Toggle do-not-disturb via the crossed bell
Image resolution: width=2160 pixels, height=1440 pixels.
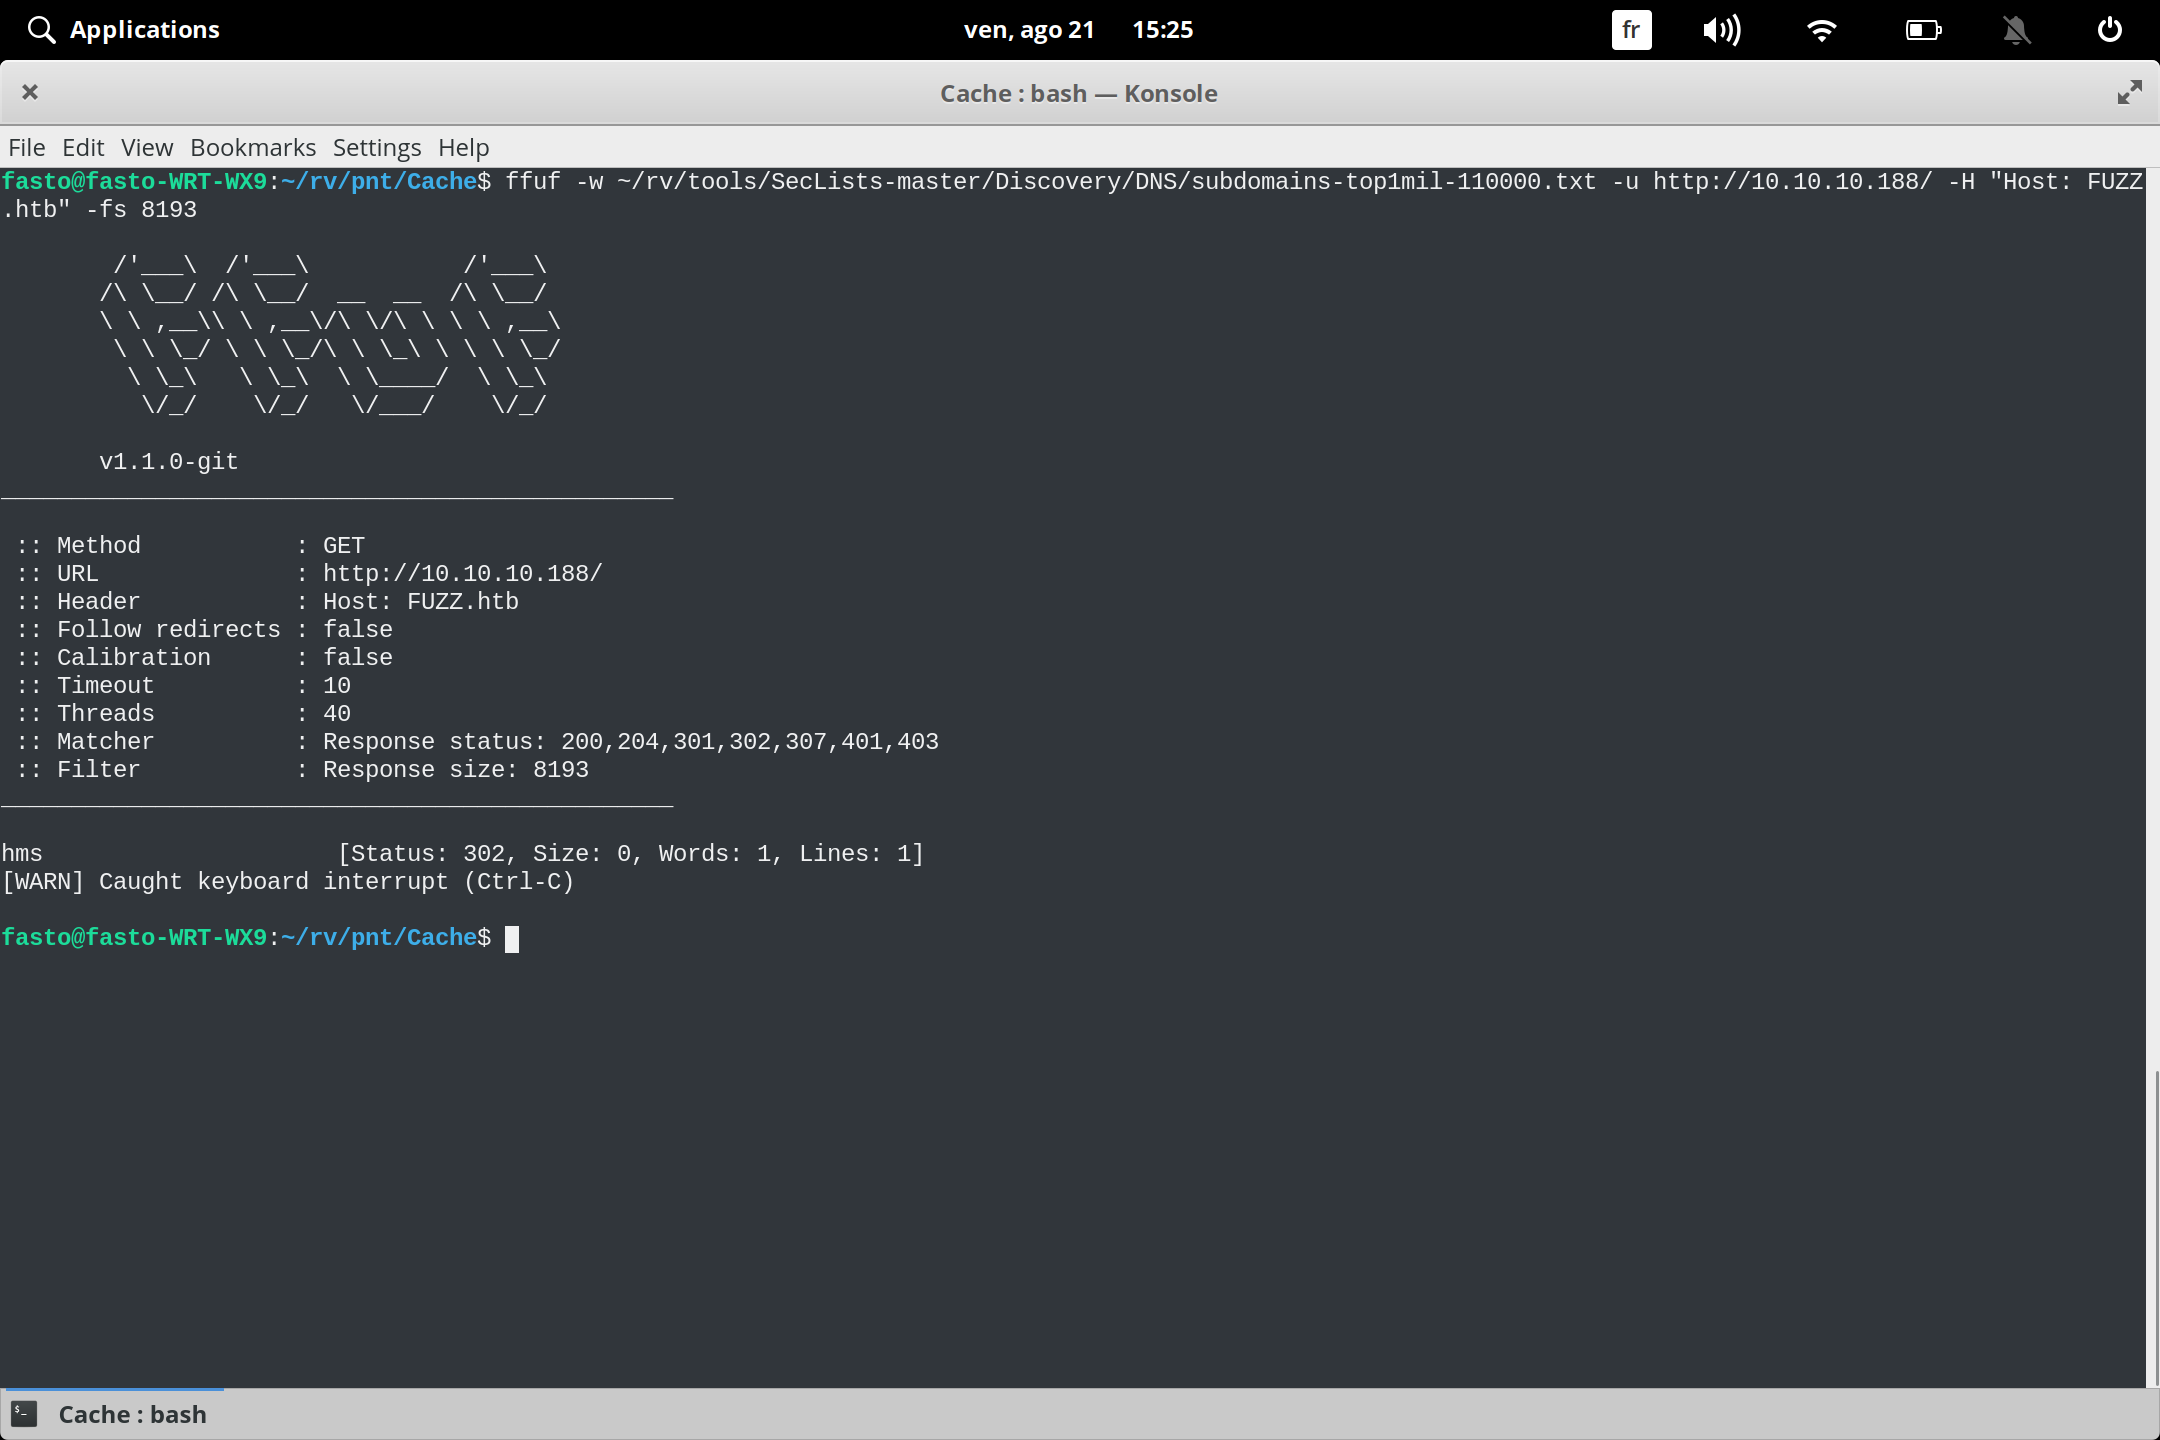click(2017, 29)
